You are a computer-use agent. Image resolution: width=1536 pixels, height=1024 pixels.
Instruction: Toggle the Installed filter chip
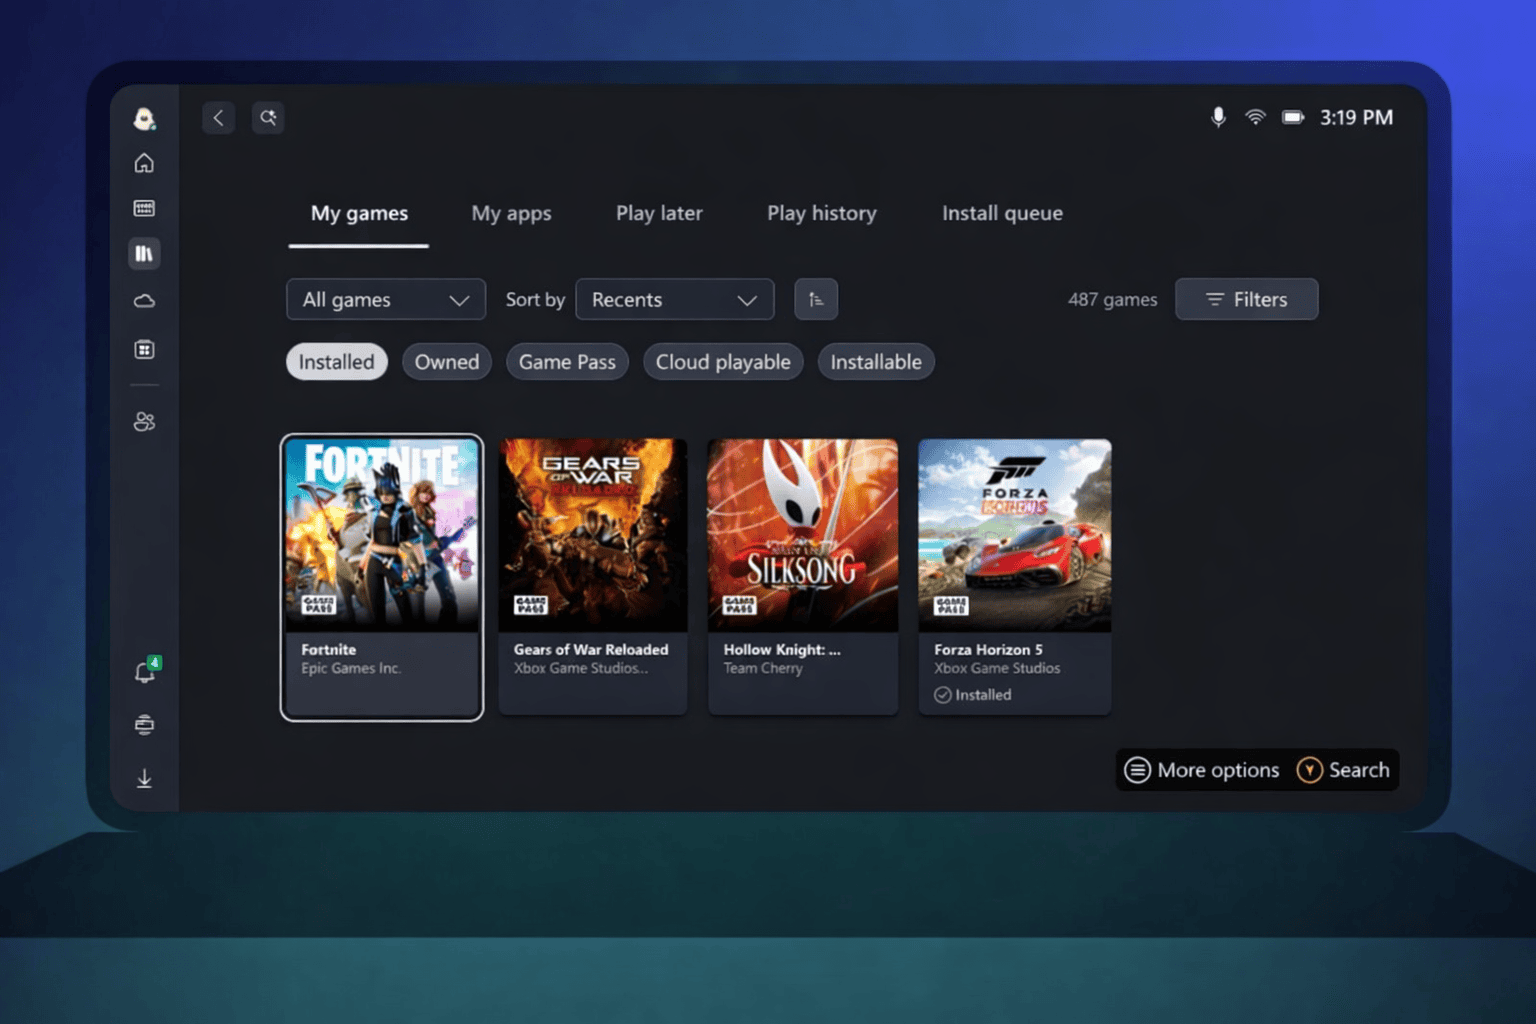point(336,362)
